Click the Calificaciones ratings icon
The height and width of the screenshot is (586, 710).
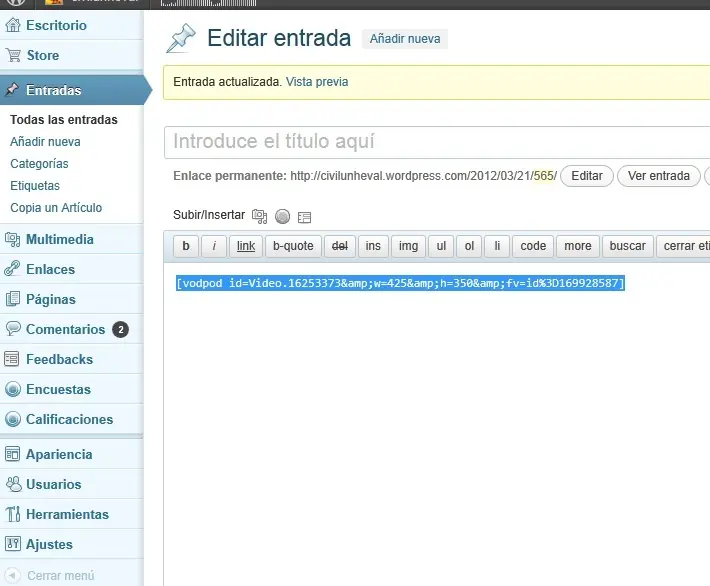coord(13,419)
